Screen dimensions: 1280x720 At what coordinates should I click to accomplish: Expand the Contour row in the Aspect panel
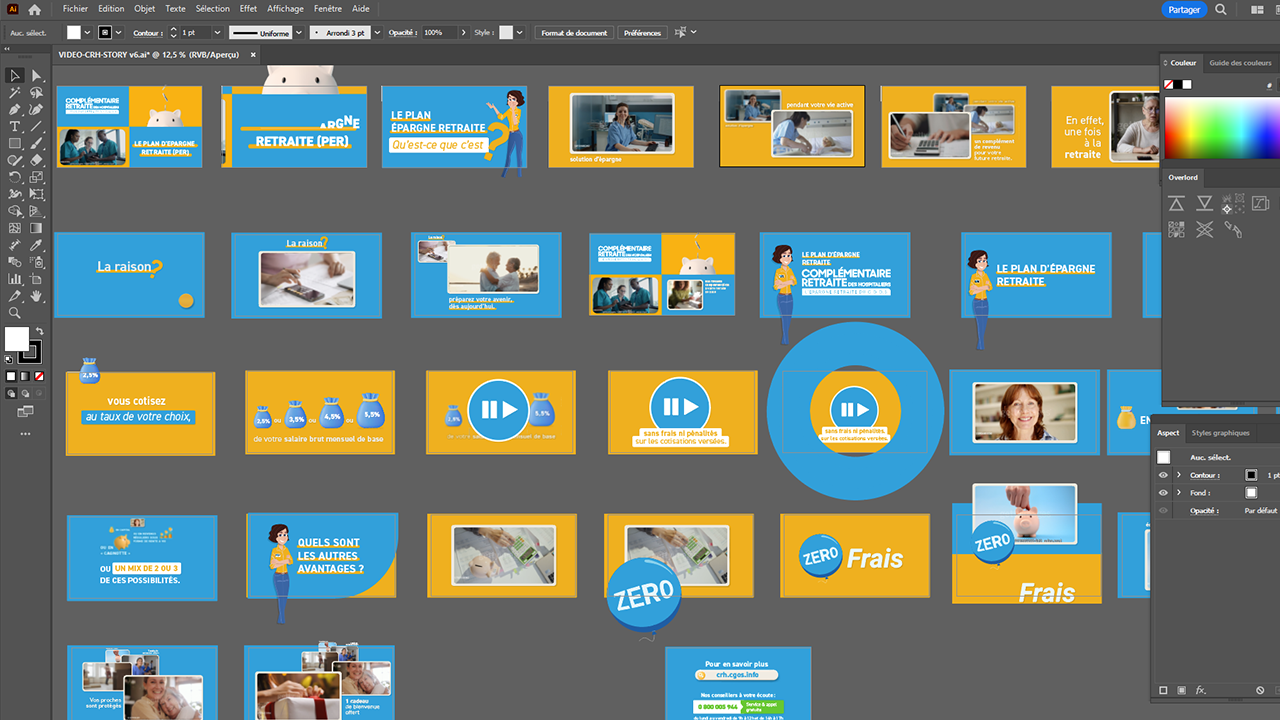pos(1178,475)
